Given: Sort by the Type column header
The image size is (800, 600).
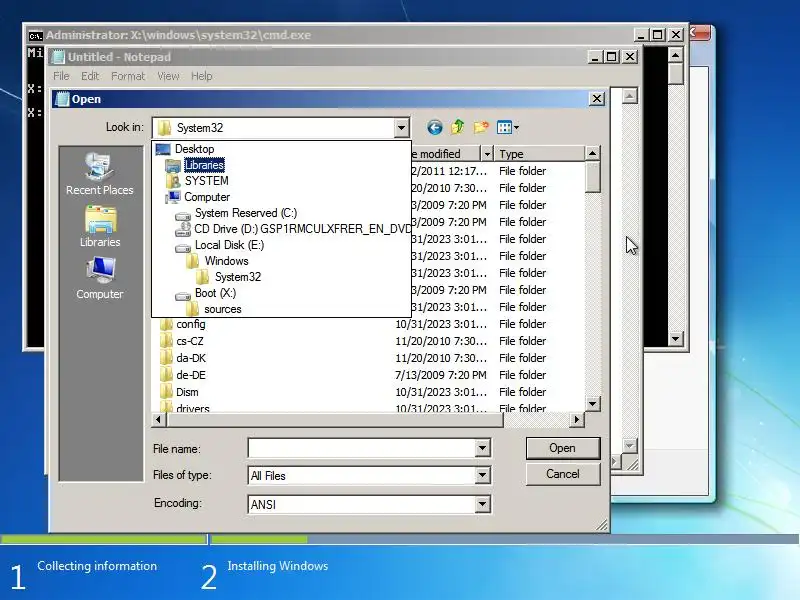Looking at the screenshot, I should coord(539,154).
